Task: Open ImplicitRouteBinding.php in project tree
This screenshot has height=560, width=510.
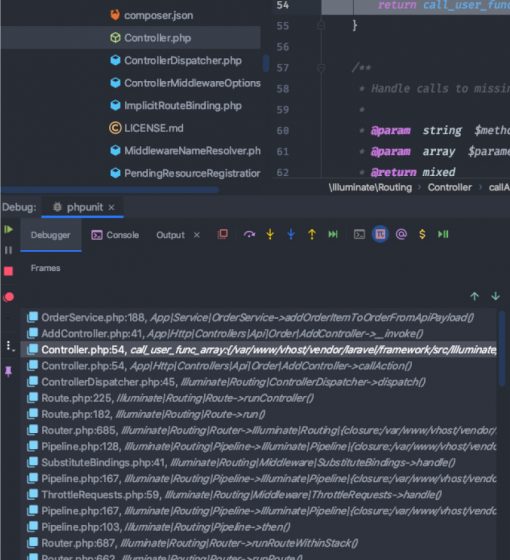Action: (x=175, y=105)
